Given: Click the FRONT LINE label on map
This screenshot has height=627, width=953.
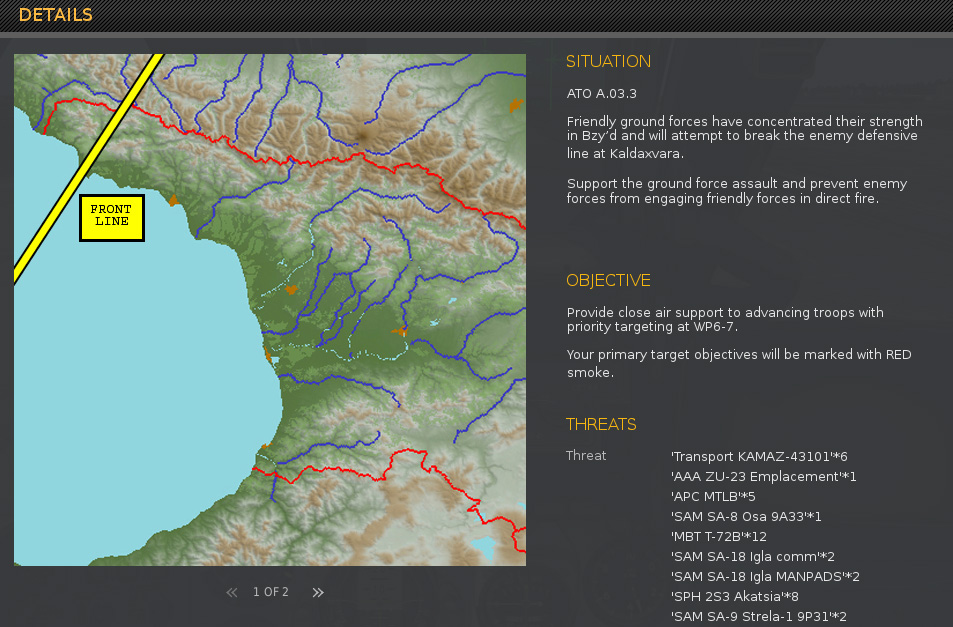Looking at the screenshot, I should point(112,218).
